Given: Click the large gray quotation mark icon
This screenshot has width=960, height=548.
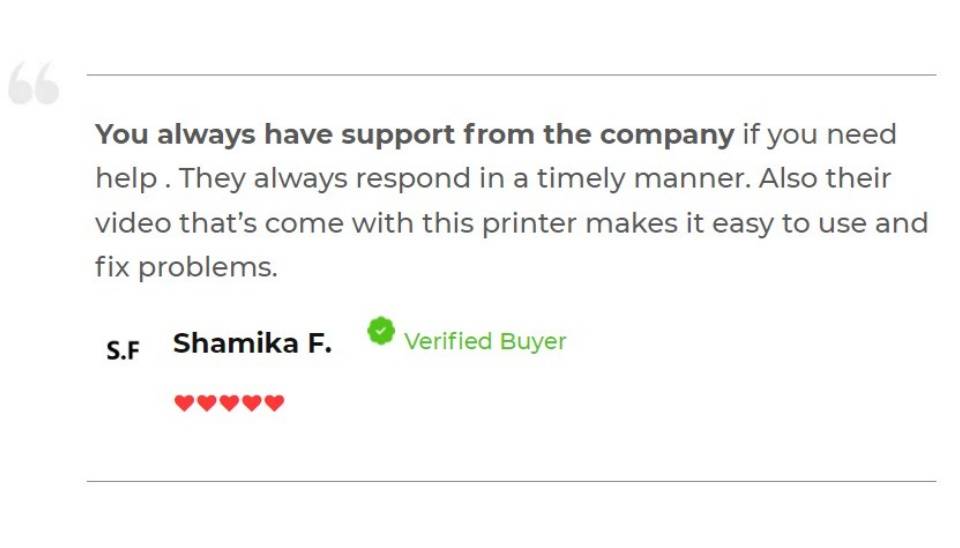Looking at the screenshot, I should click(34, 83).
